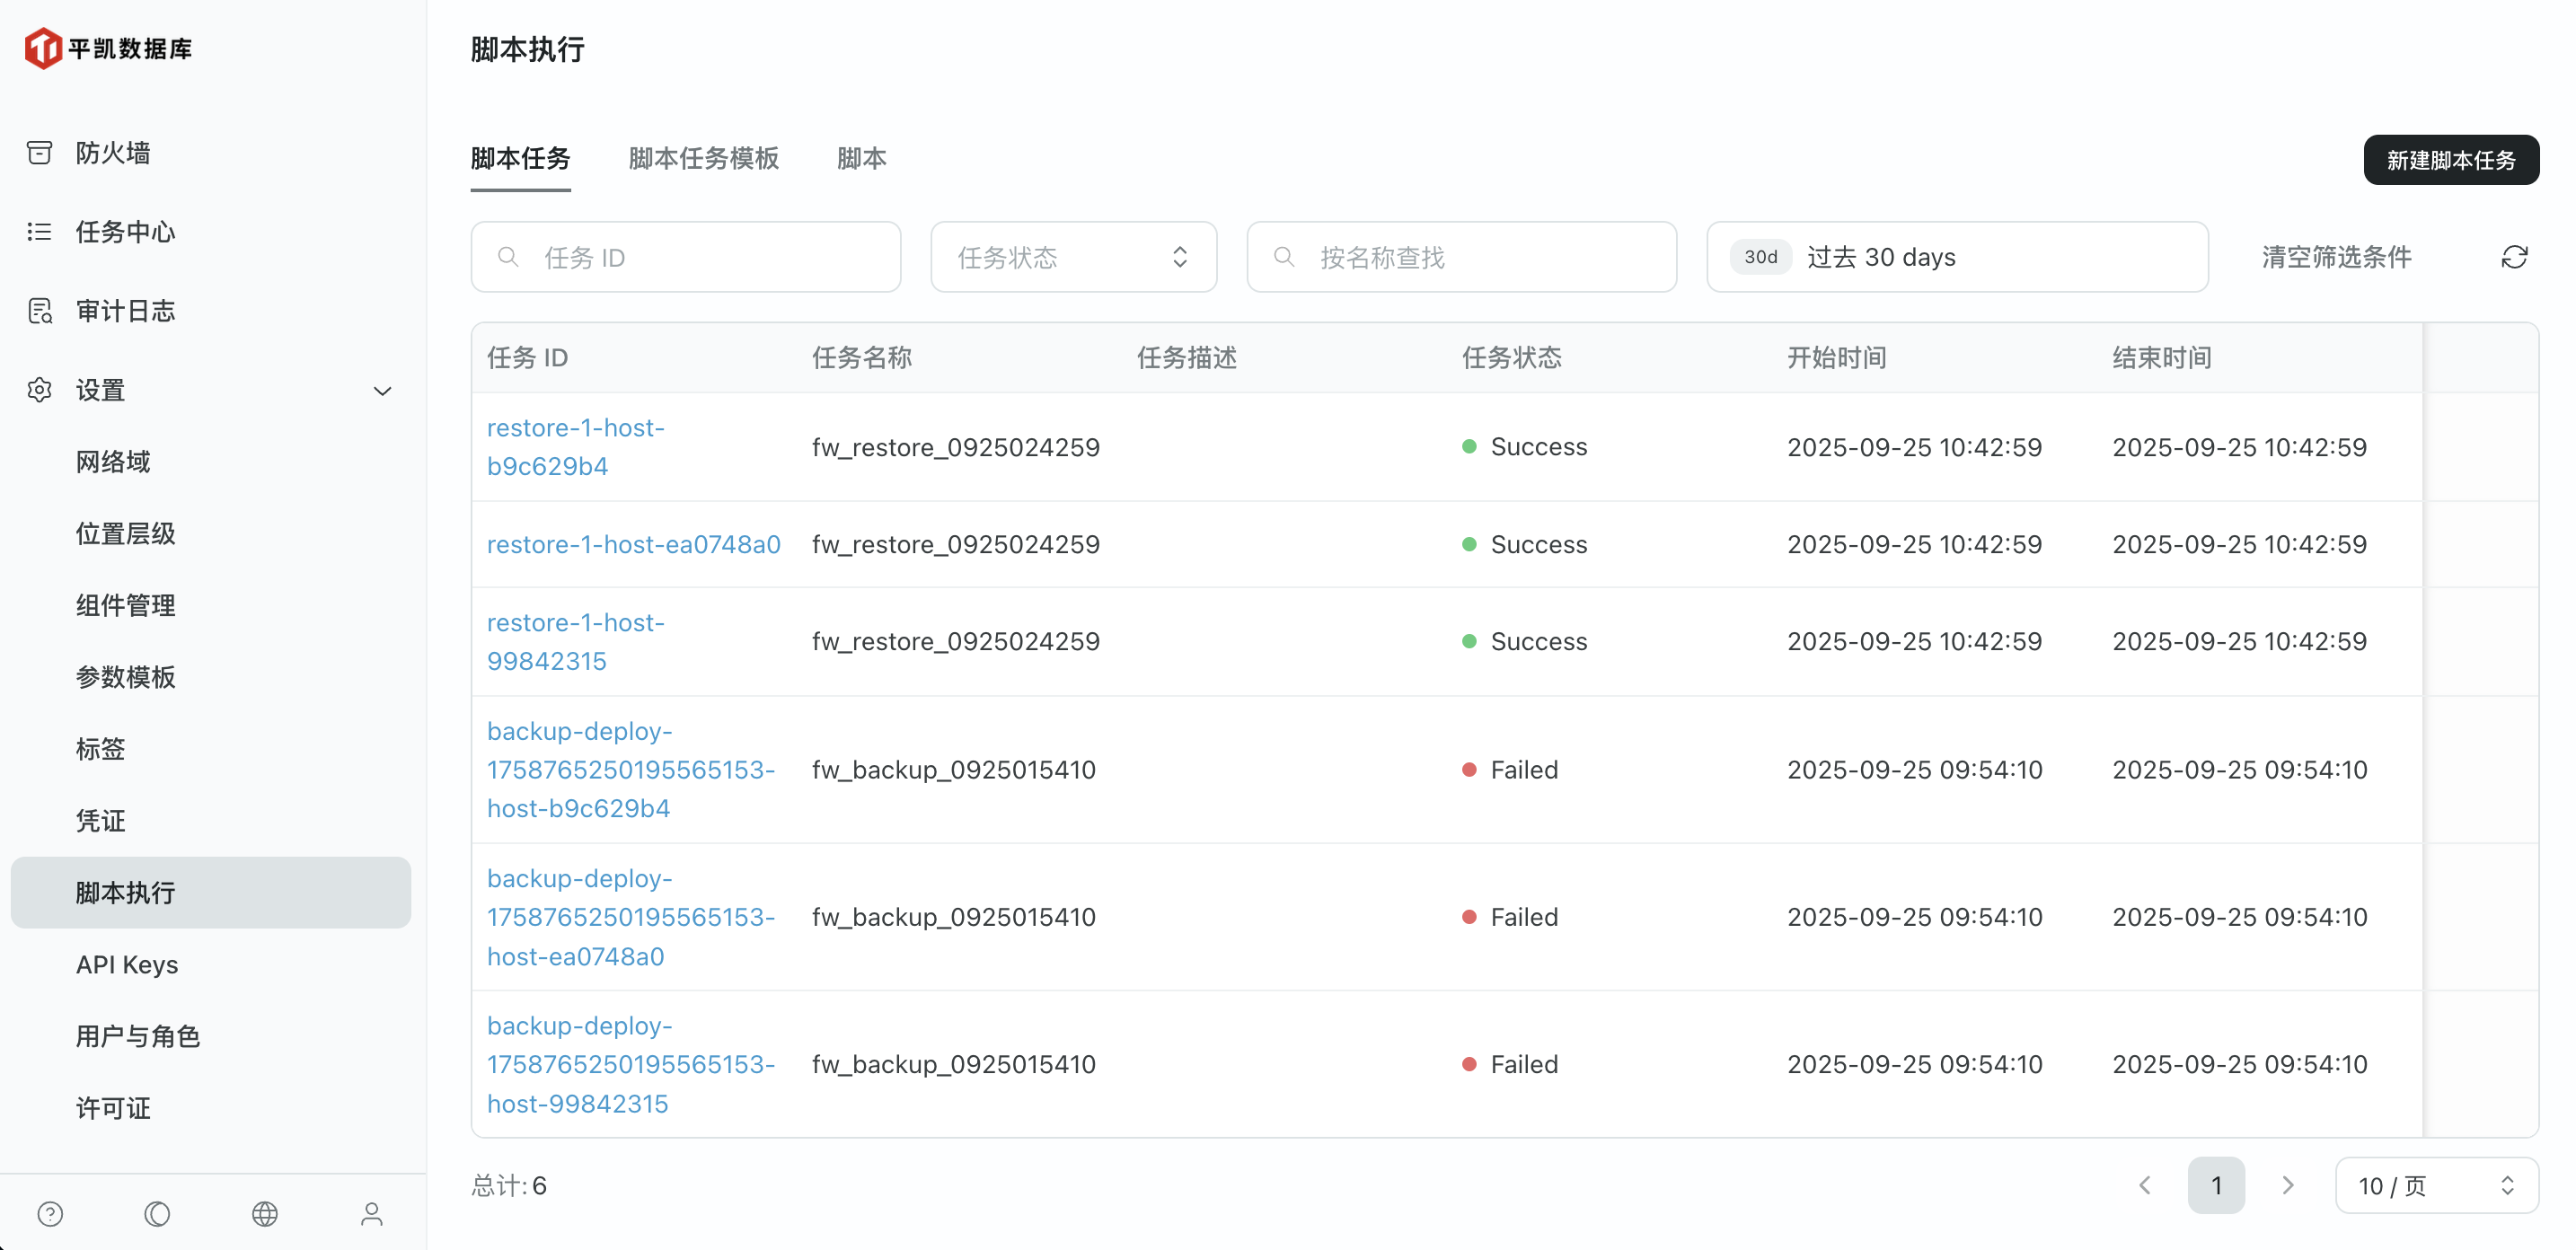Open the user profile icon
The width and height of the screenshot is (2576, 1250).
(x=372, y=1214)
